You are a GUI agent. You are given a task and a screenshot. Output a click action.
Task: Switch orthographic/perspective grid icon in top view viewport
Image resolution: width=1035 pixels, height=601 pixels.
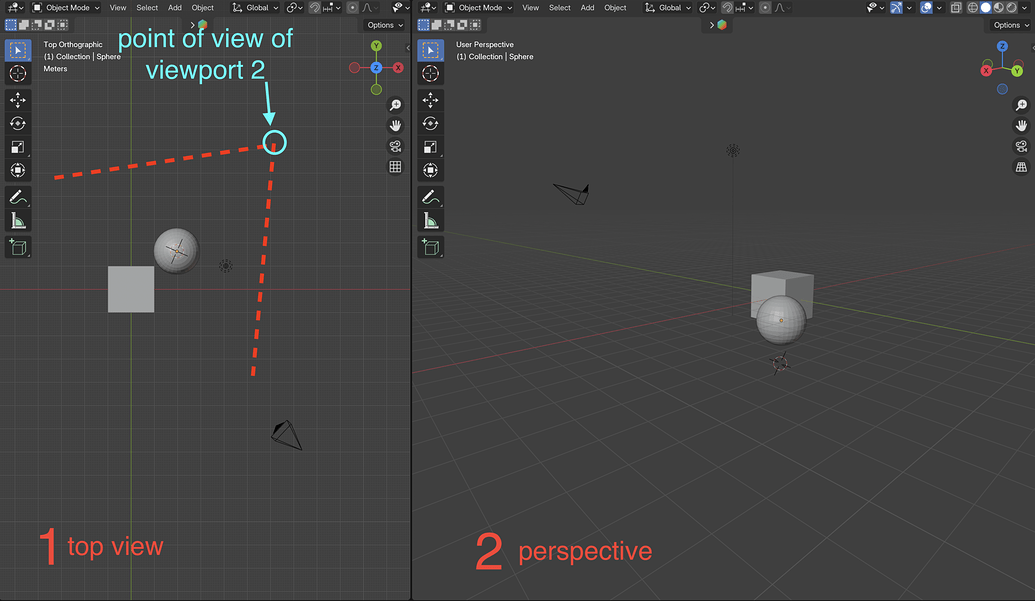pyautogui.click(x=395, y=167)
